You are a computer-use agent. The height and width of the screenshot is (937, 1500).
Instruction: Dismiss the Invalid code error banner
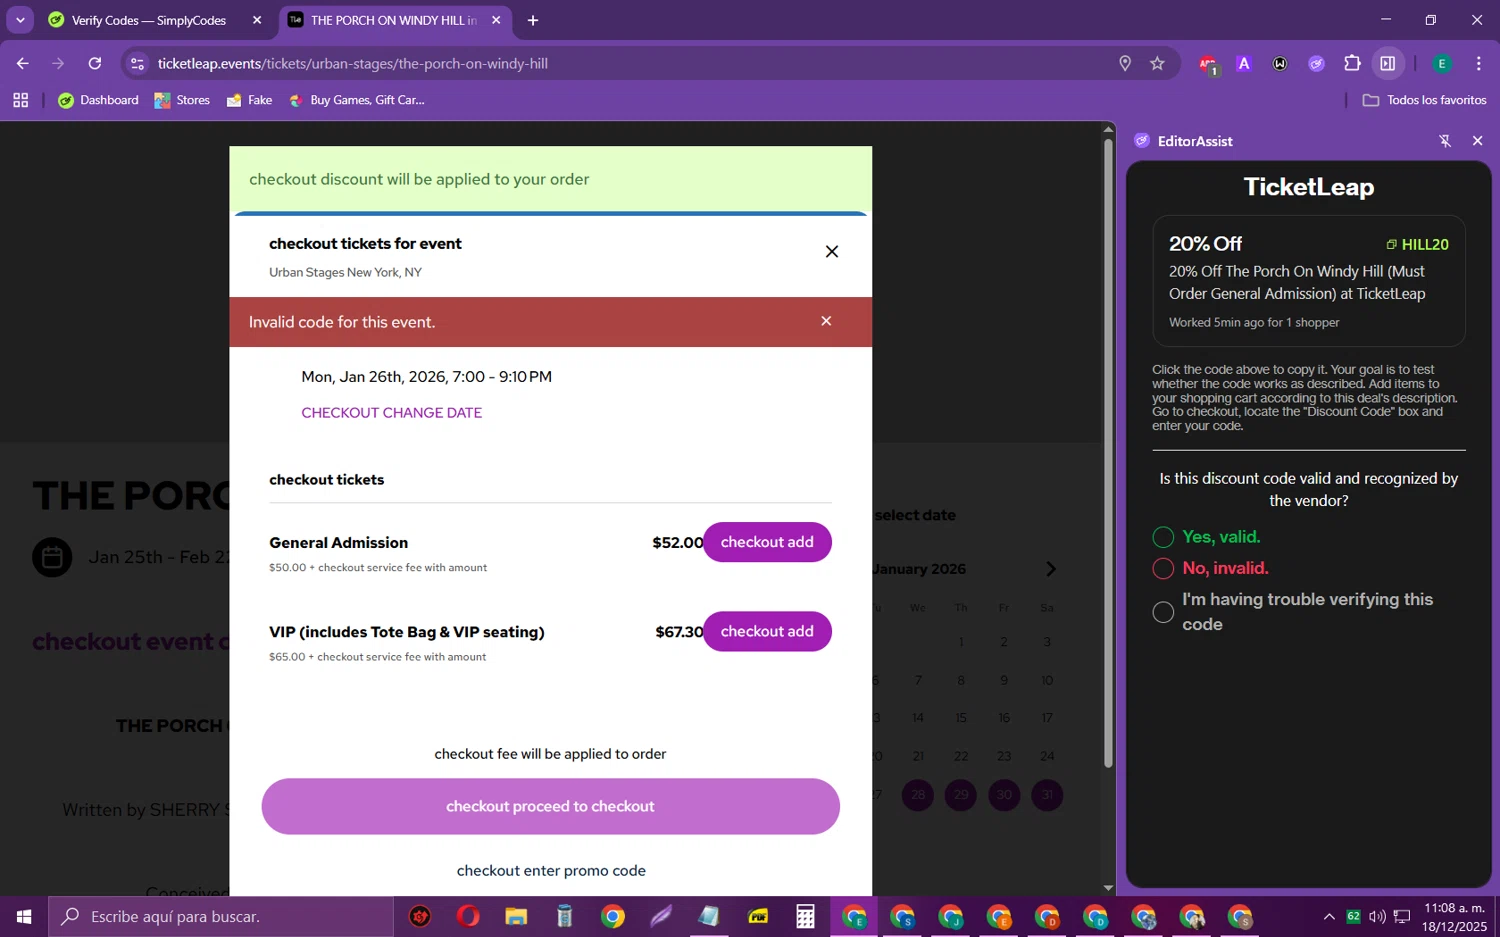826,321
